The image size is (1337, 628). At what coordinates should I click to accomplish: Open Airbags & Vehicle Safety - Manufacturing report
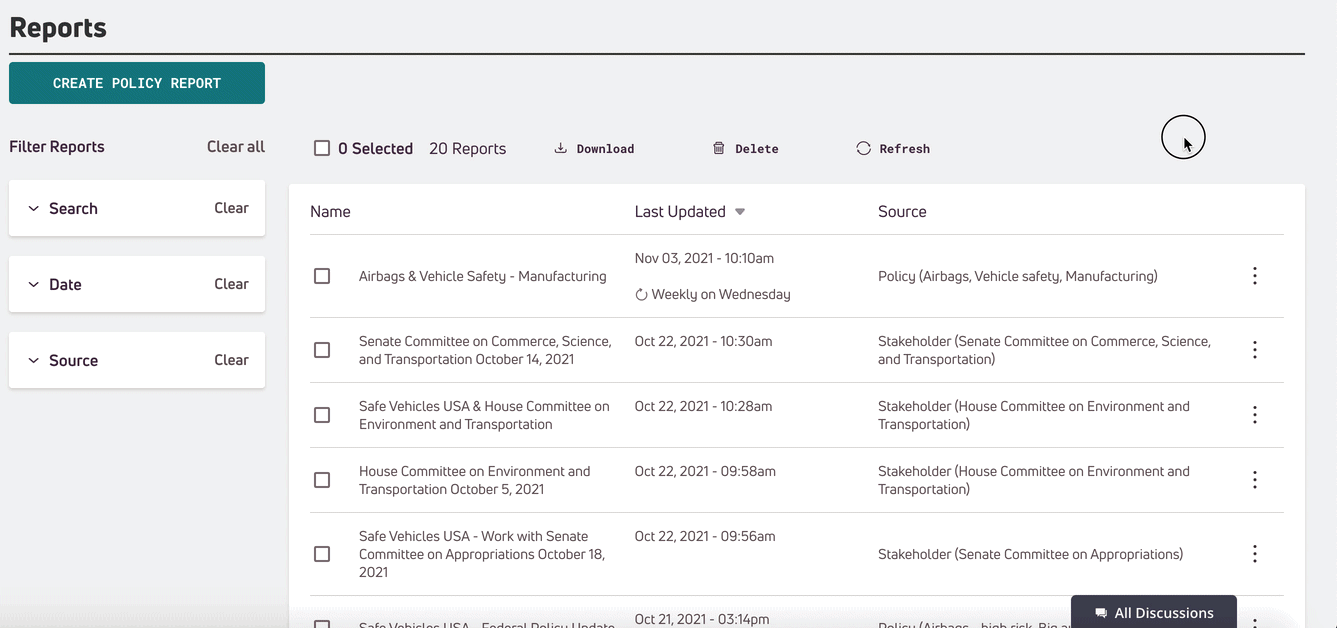(x=483, y=276)
